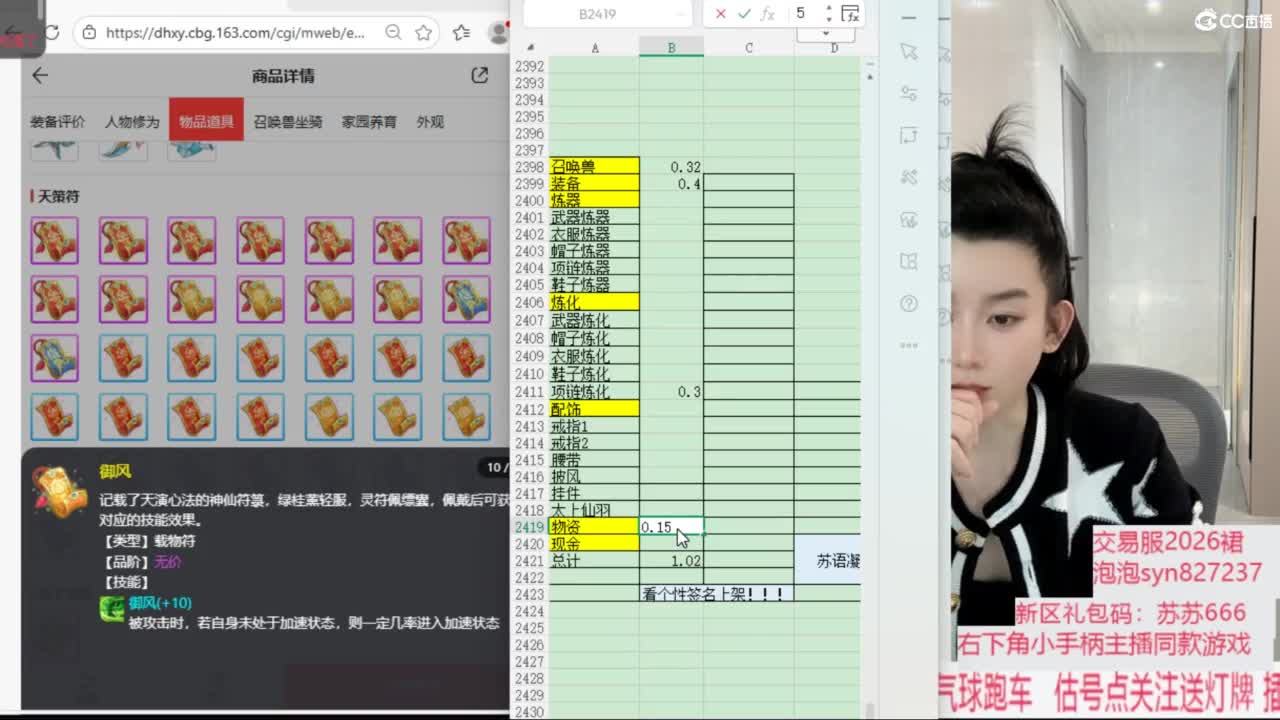
Task: Expand the sidebar more options ellipsis
Action: pos(908,345)
